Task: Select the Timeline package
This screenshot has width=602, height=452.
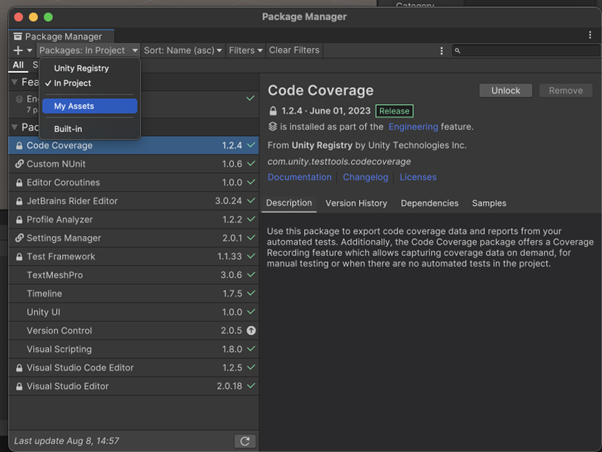Action: pos(134,293)
